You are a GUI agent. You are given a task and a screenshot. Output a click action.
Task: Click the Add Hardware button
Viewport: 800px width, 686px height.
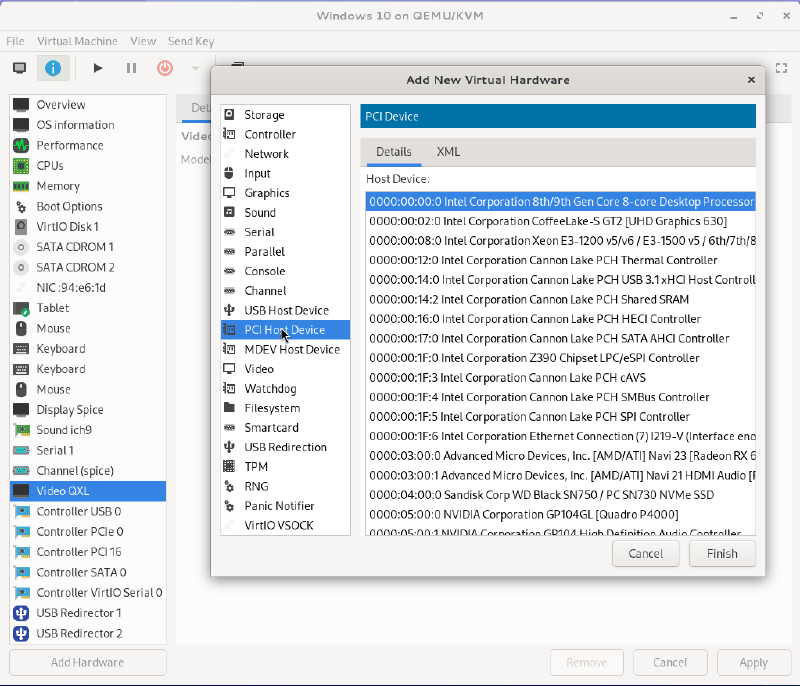coord(88,662)
